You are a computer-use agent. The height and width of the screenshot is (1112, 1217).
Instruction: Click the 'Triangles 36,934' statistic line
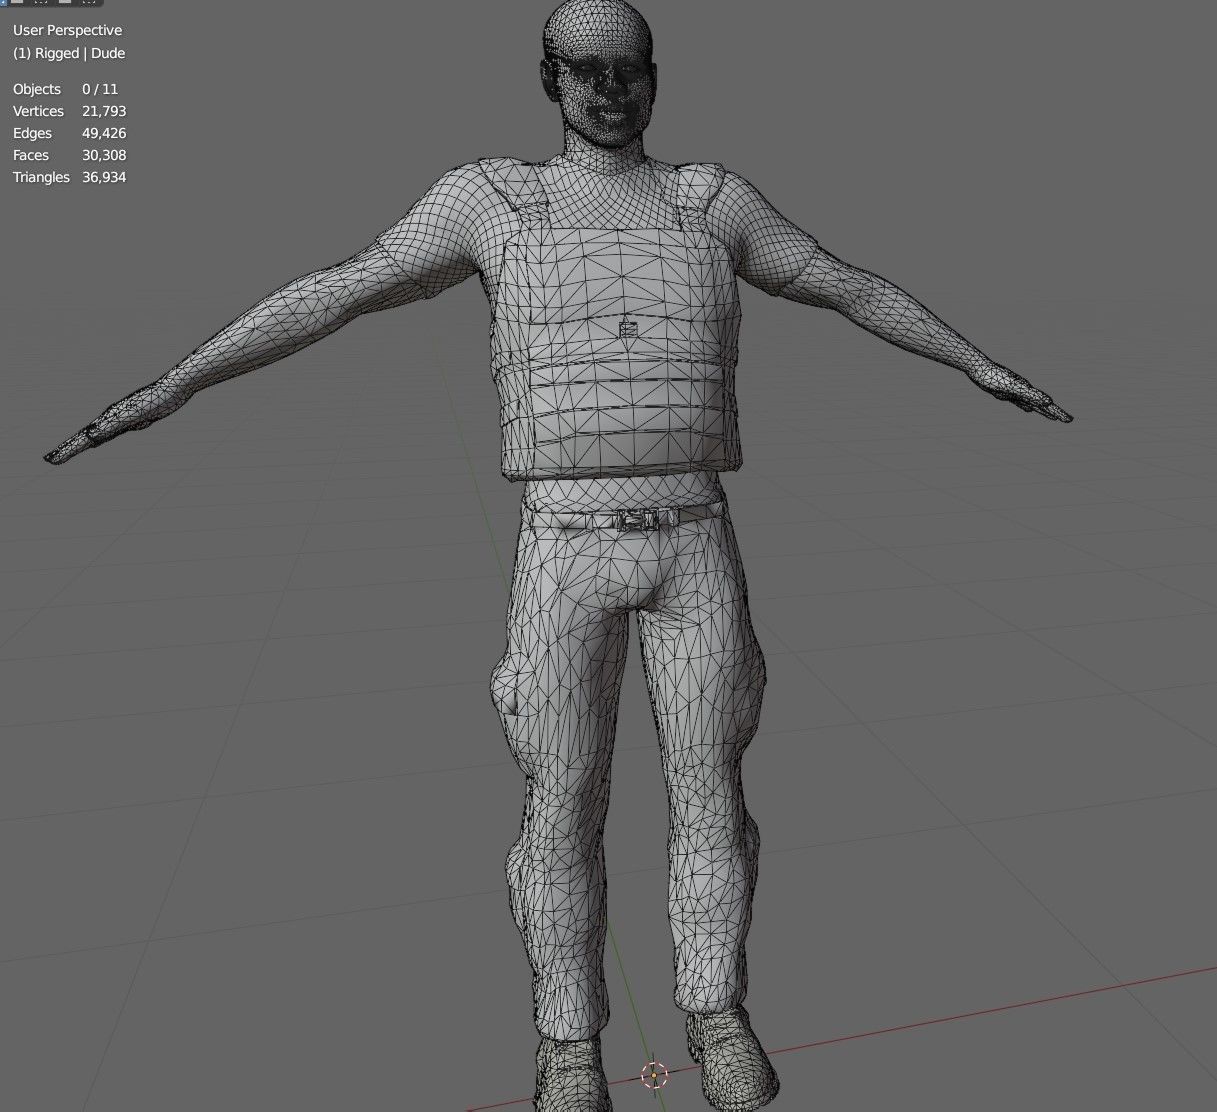pyautogui.click(x=69, y=177)
